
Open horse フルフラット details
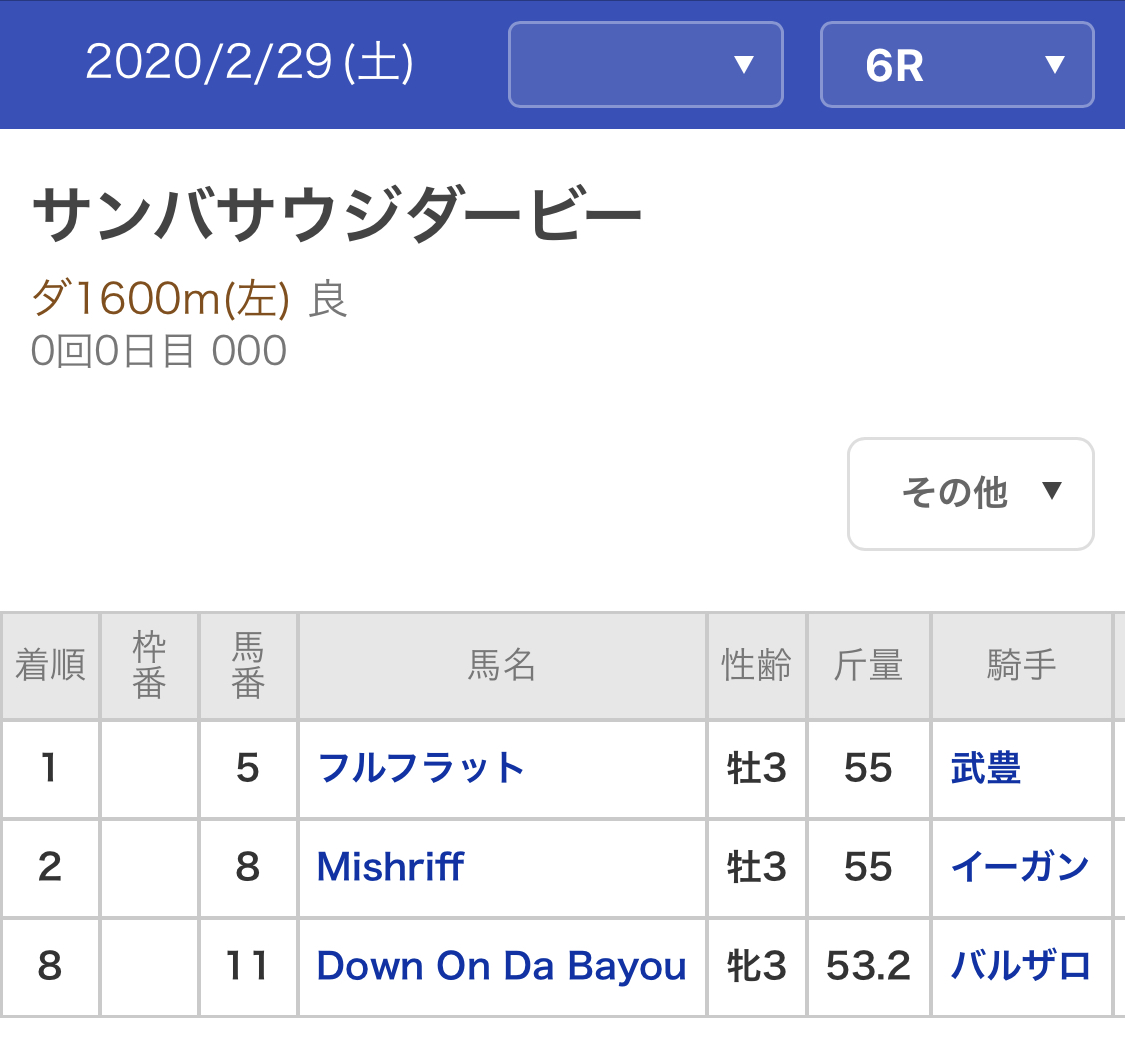(x=421, y=769)
